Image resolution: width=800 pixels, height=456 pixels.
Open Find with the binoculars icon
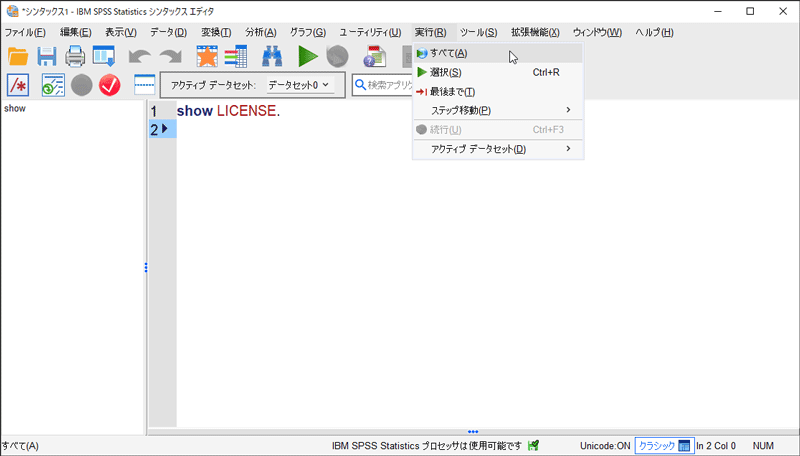272,57
